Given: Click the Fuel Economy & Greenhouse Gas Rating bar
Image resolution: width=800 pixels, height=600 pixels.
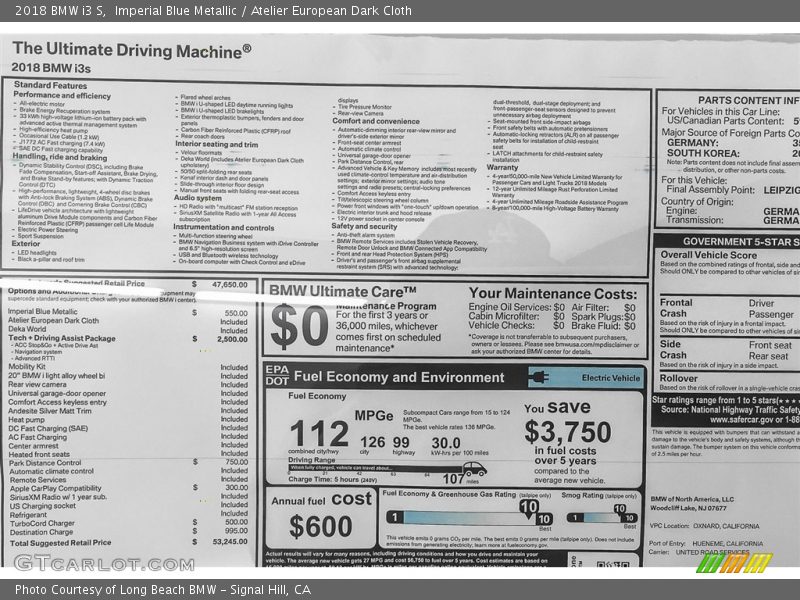Looking at the screenshot, I should click(468, 518).
